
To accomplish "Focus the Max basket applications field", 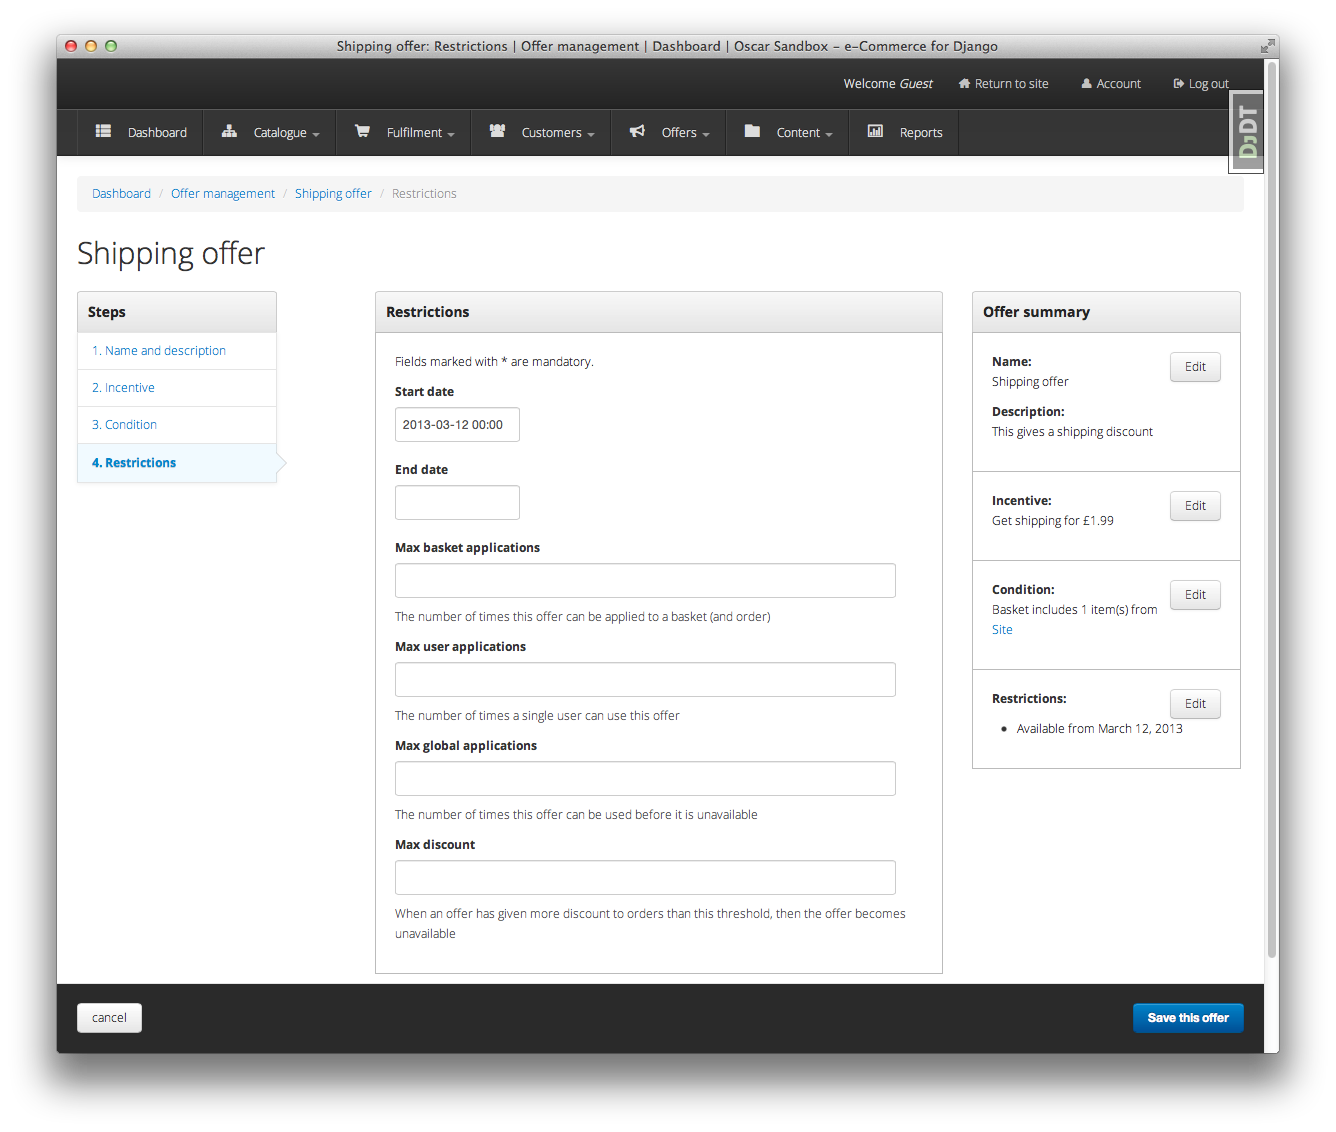I will (645, 581).
